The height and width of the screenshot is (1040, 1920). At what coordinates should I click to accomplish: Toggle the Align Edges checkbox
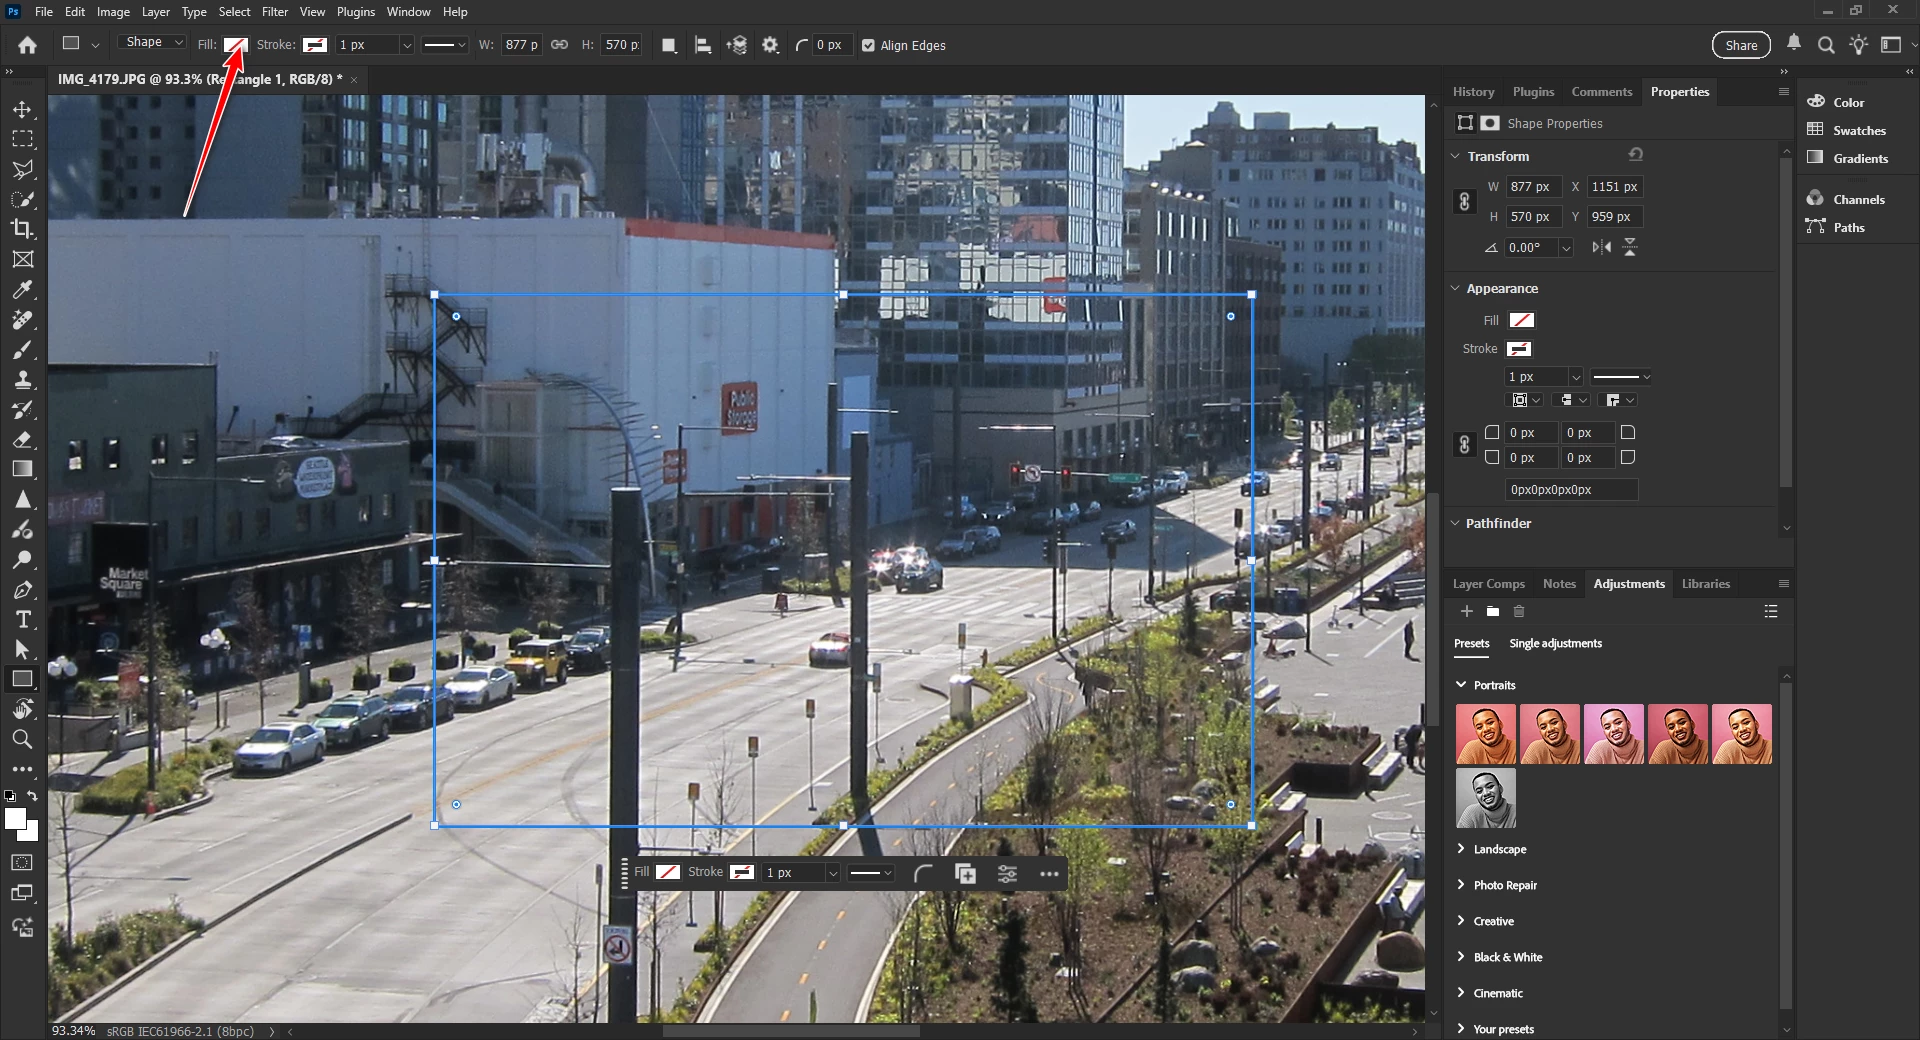[868, 45]
